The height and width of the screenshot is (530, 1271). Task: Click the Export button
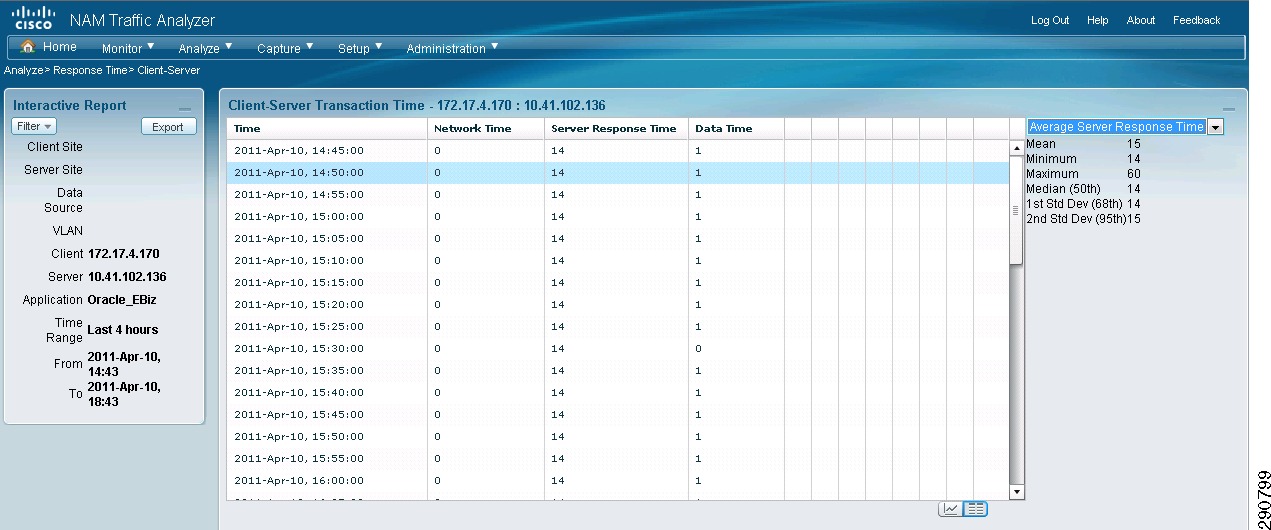point(168,127)
